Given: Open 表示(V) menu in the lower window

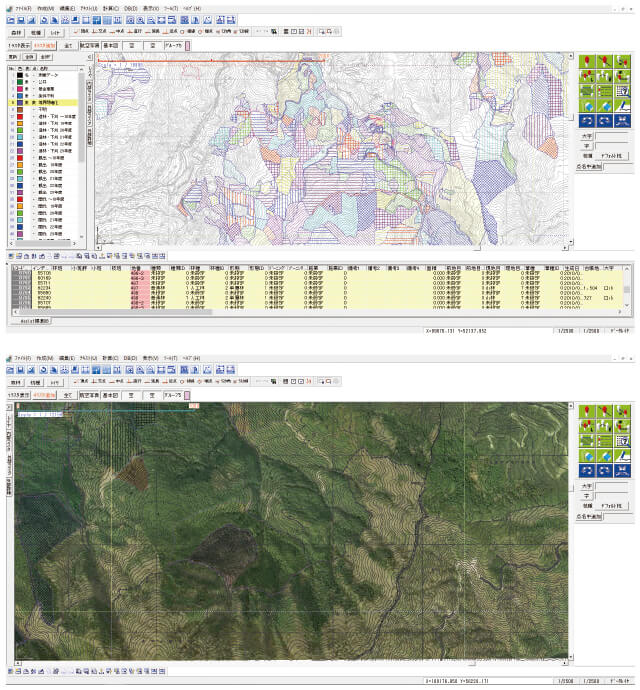Looking at the screenshot, I should [150, 356].
